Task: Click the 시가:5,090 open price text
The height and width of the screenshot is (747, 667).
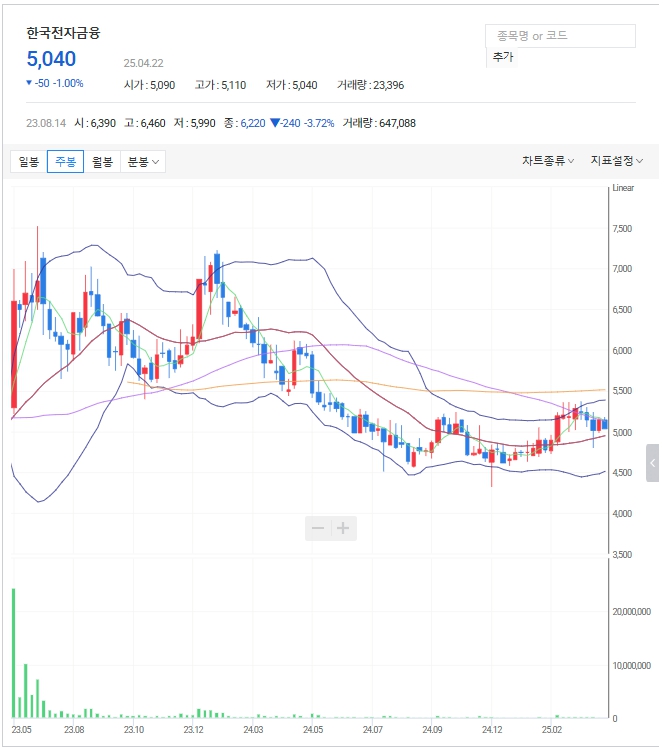Action: click(149, 85)
